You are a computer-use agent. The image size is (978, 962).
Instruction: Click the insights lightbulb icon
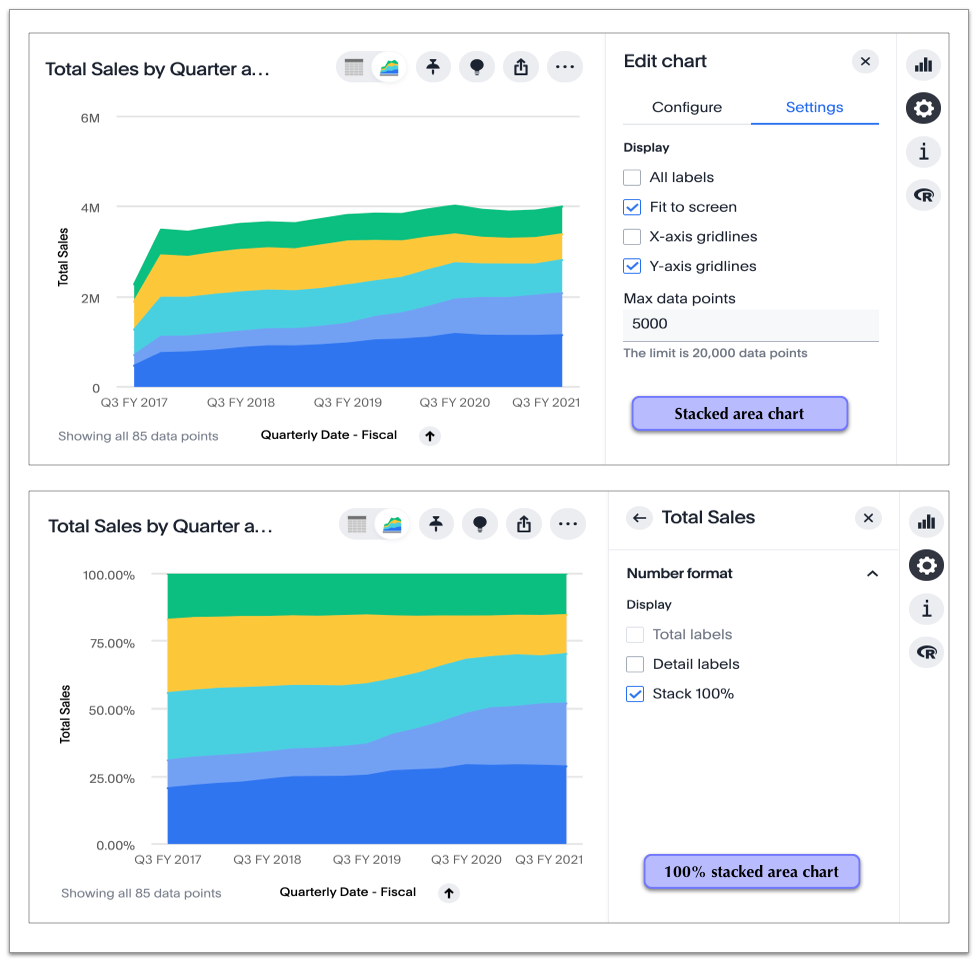pos(477,66)
